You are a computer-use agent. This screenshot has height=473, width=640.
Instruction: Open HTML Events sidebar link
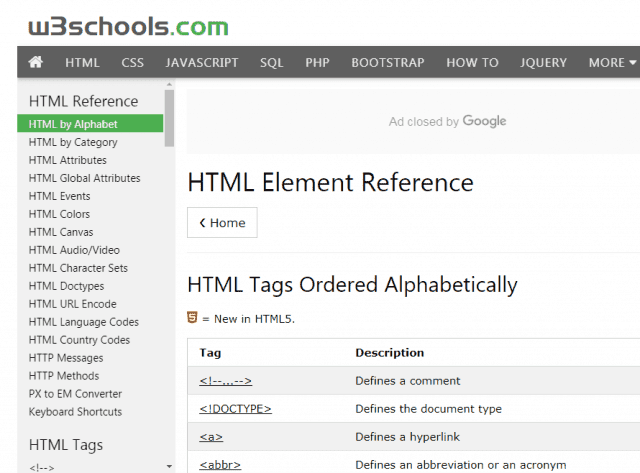click(x=59, y=196)
